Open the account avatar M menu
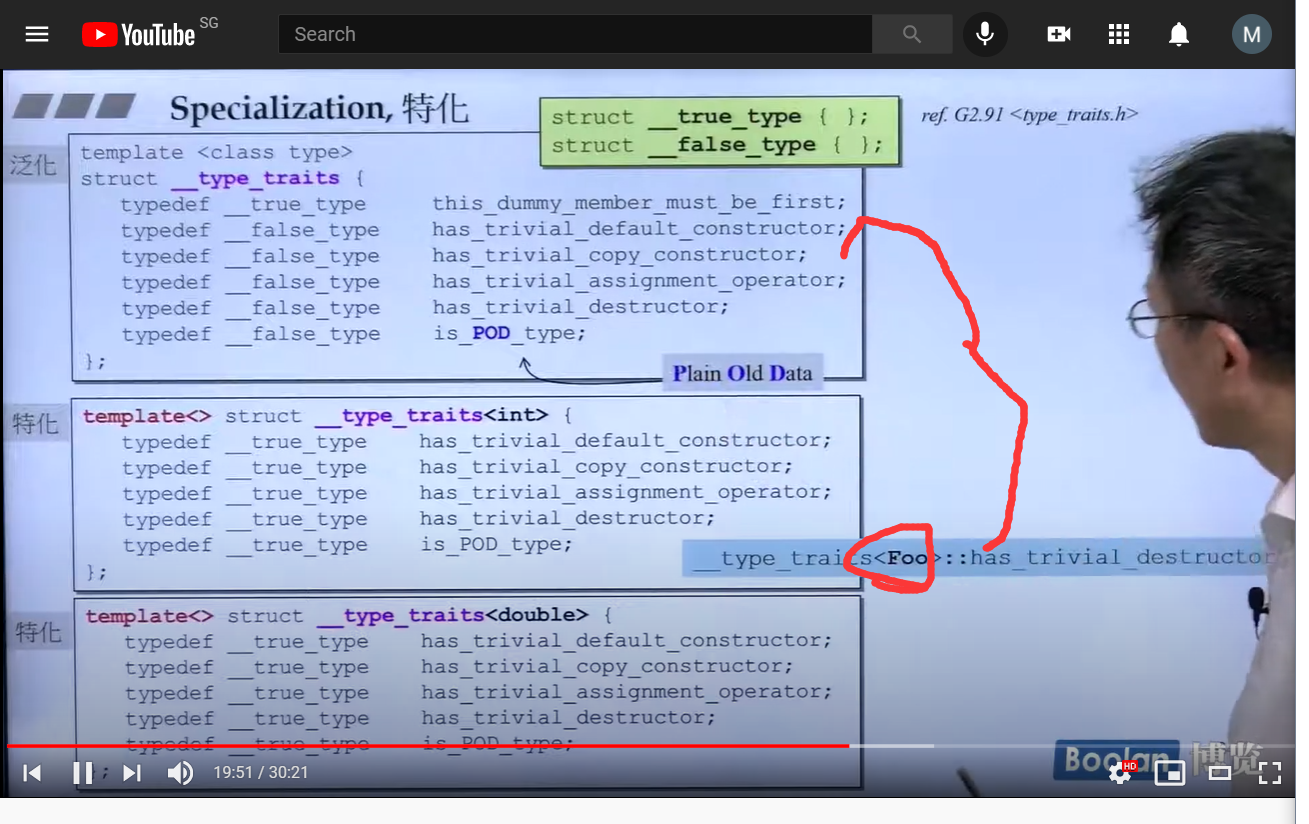Viewport: 1309px width, 824px height. [1251, 34]
